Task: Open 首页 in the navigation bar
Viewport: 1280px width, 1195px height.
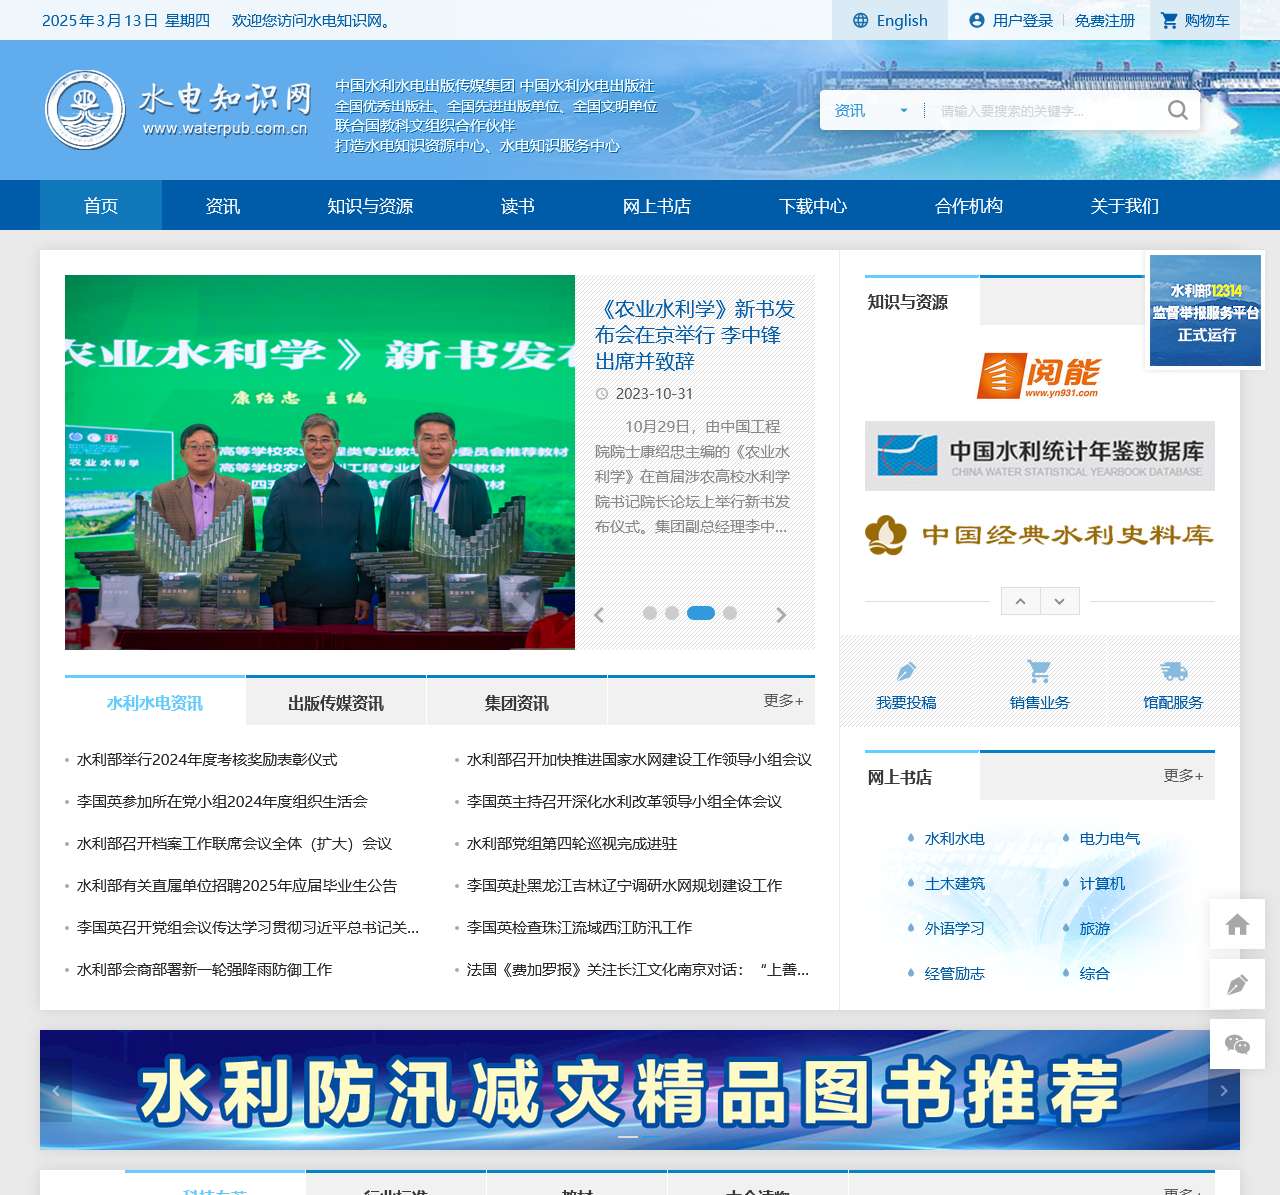Action: (x=101, y=206)
